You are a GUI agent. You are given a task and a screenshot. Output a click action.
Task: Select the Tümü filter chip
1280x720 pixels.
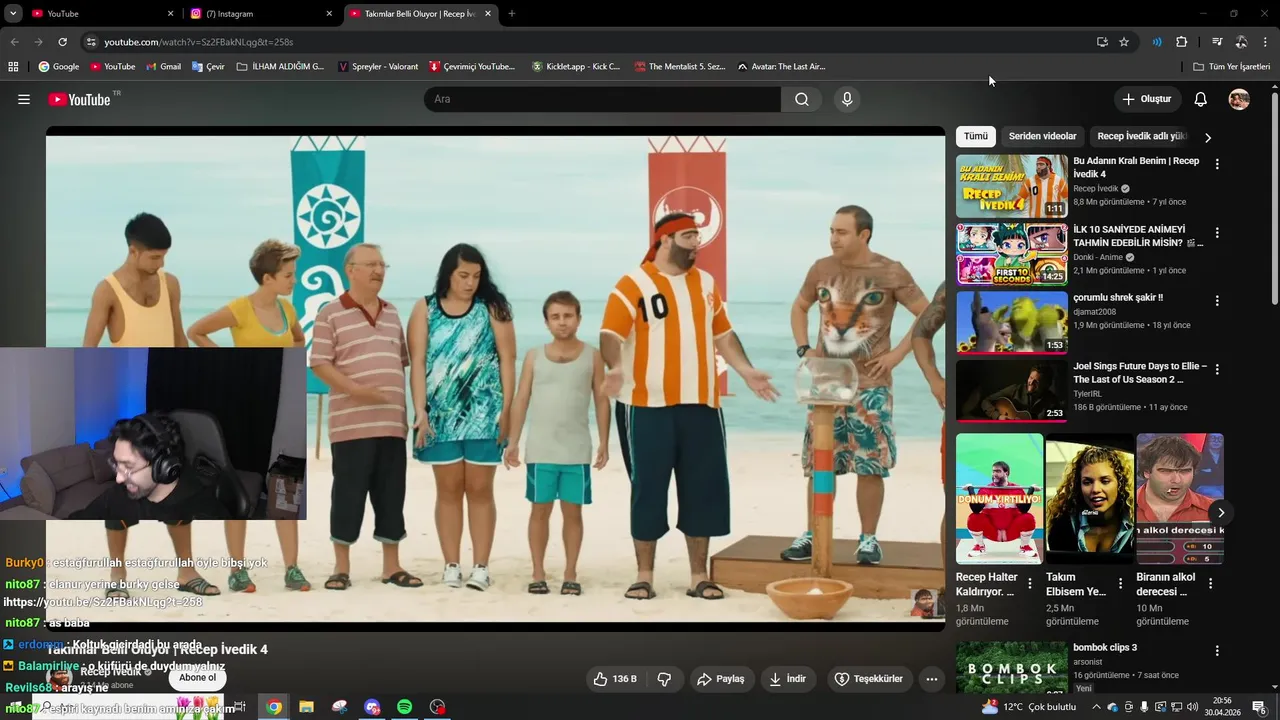(975, 136)
